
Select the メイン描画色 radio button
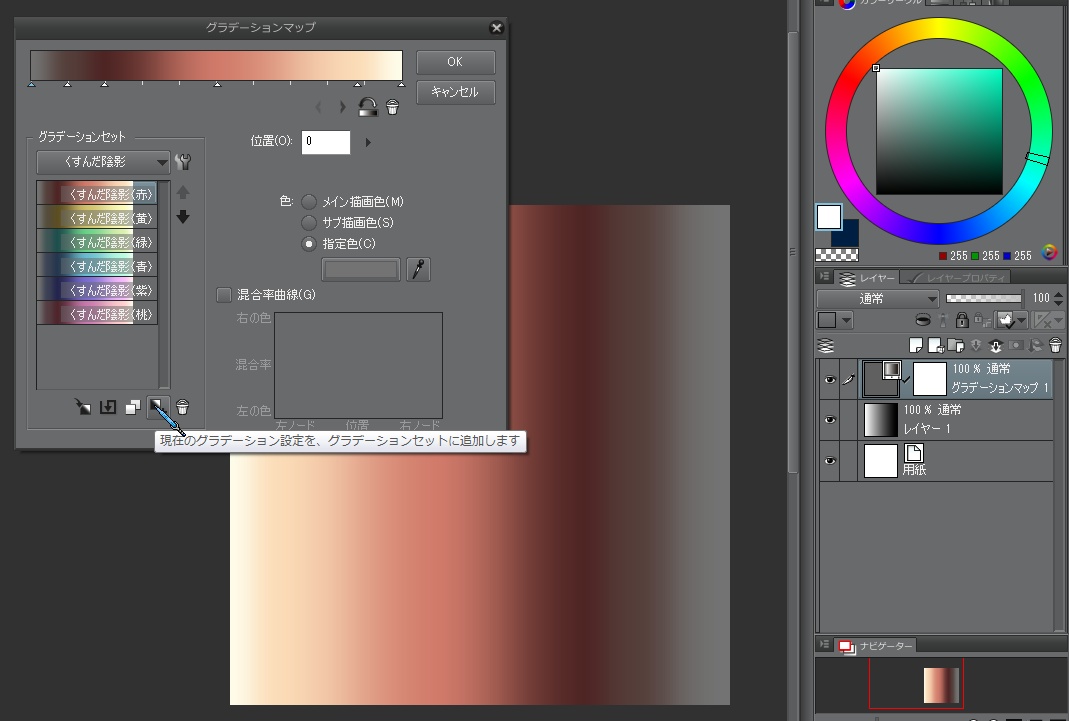click(x=309, y=202)
